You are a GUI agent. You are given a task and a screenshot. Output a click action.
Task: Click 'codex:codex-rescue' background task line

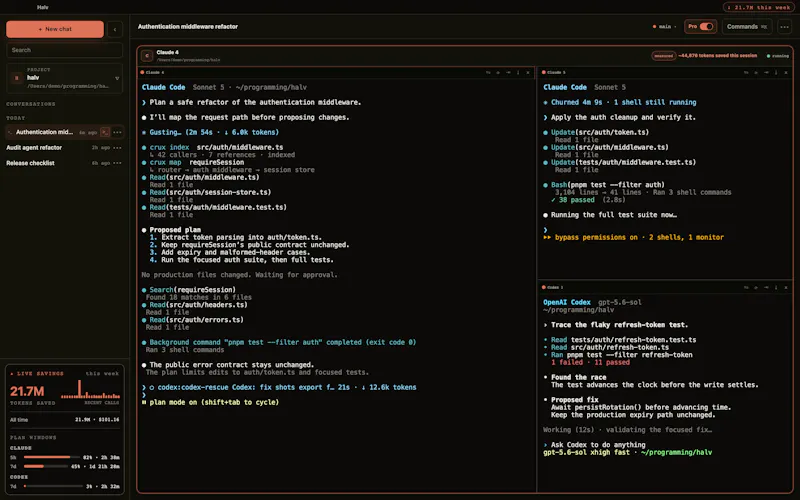(x=279, y=387)
